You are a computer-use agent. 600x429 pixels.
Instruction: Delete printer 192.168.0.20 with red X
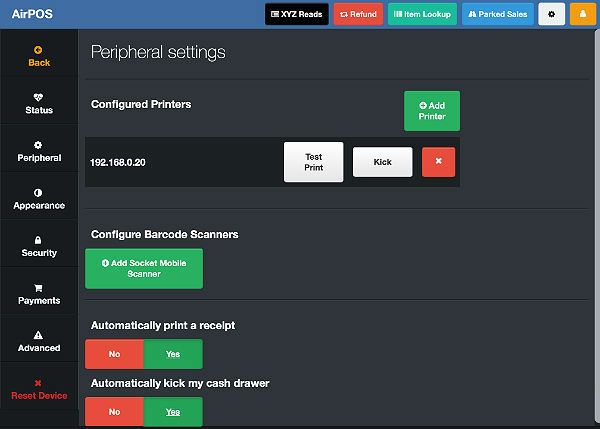[439, 162]
